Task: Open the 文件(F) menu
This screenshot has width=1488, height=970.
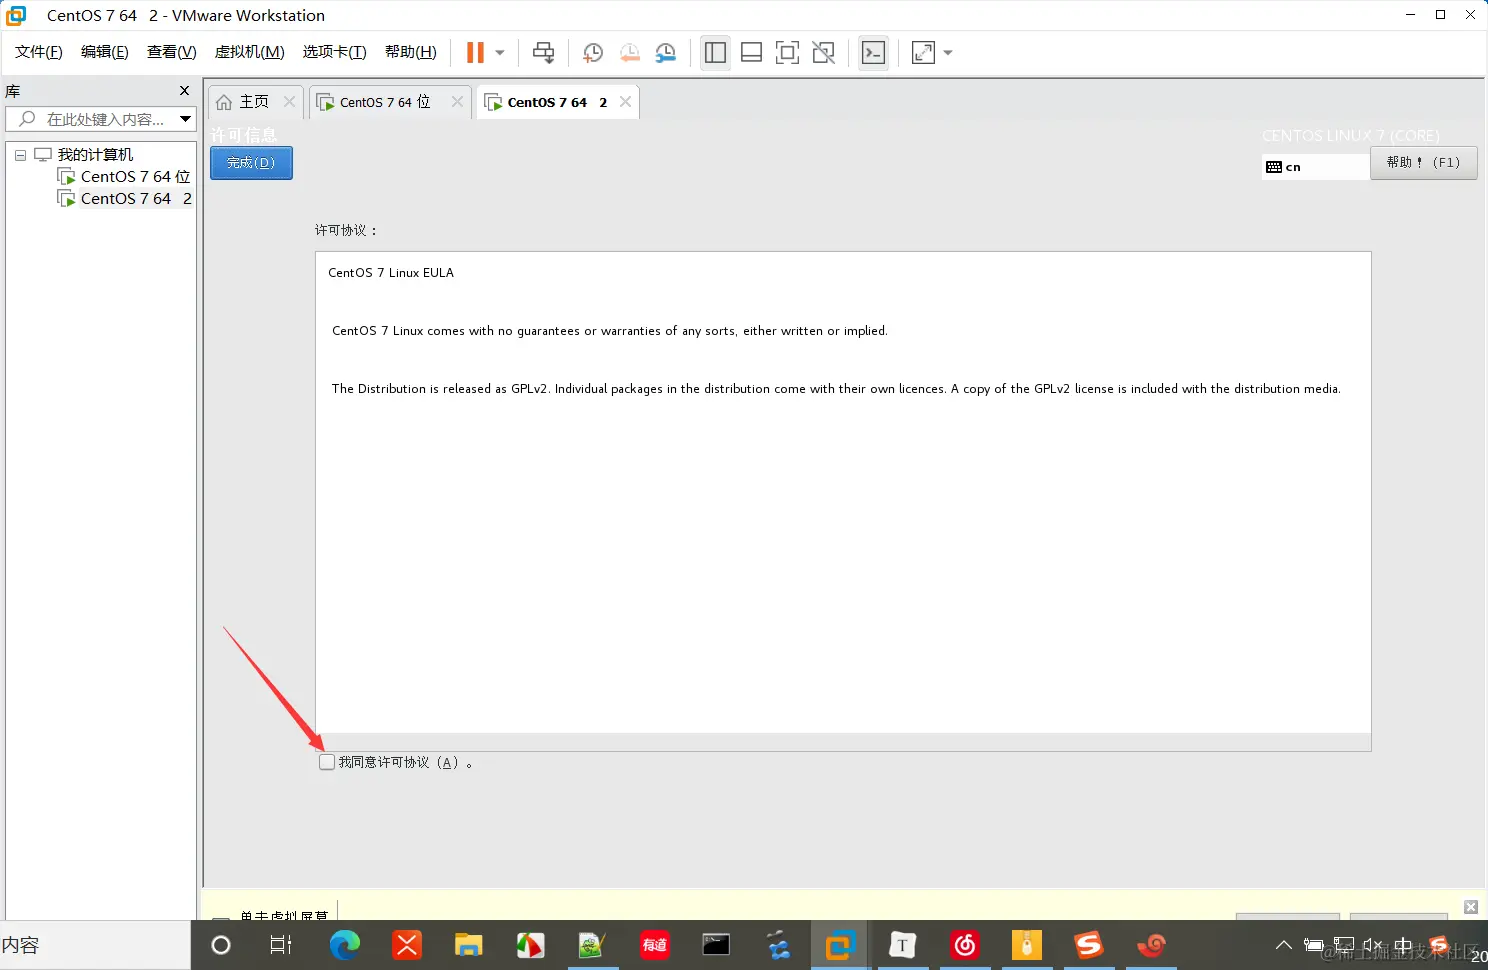Action: click(x=39, y=52)
